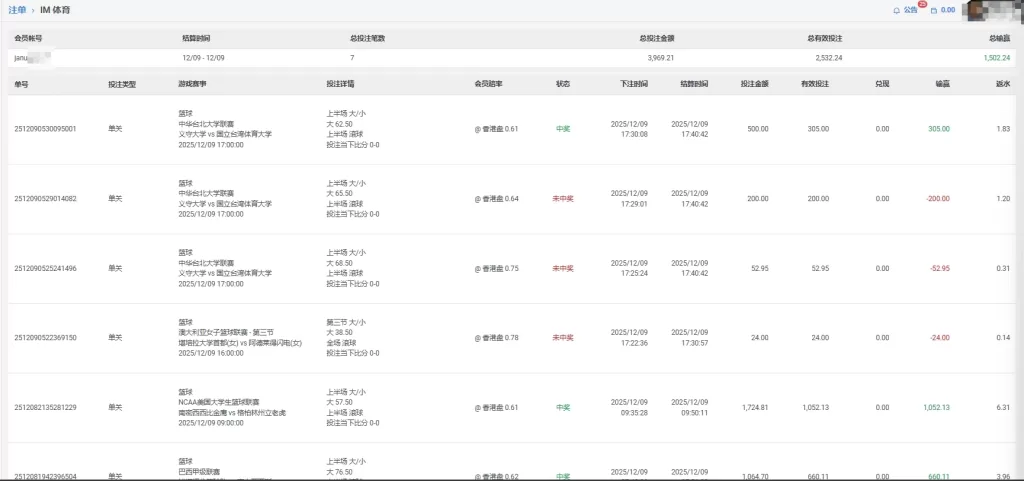Click the summary 总输赢 value 1,502.24
This screenshot has width=1024, height=481.
996,58
